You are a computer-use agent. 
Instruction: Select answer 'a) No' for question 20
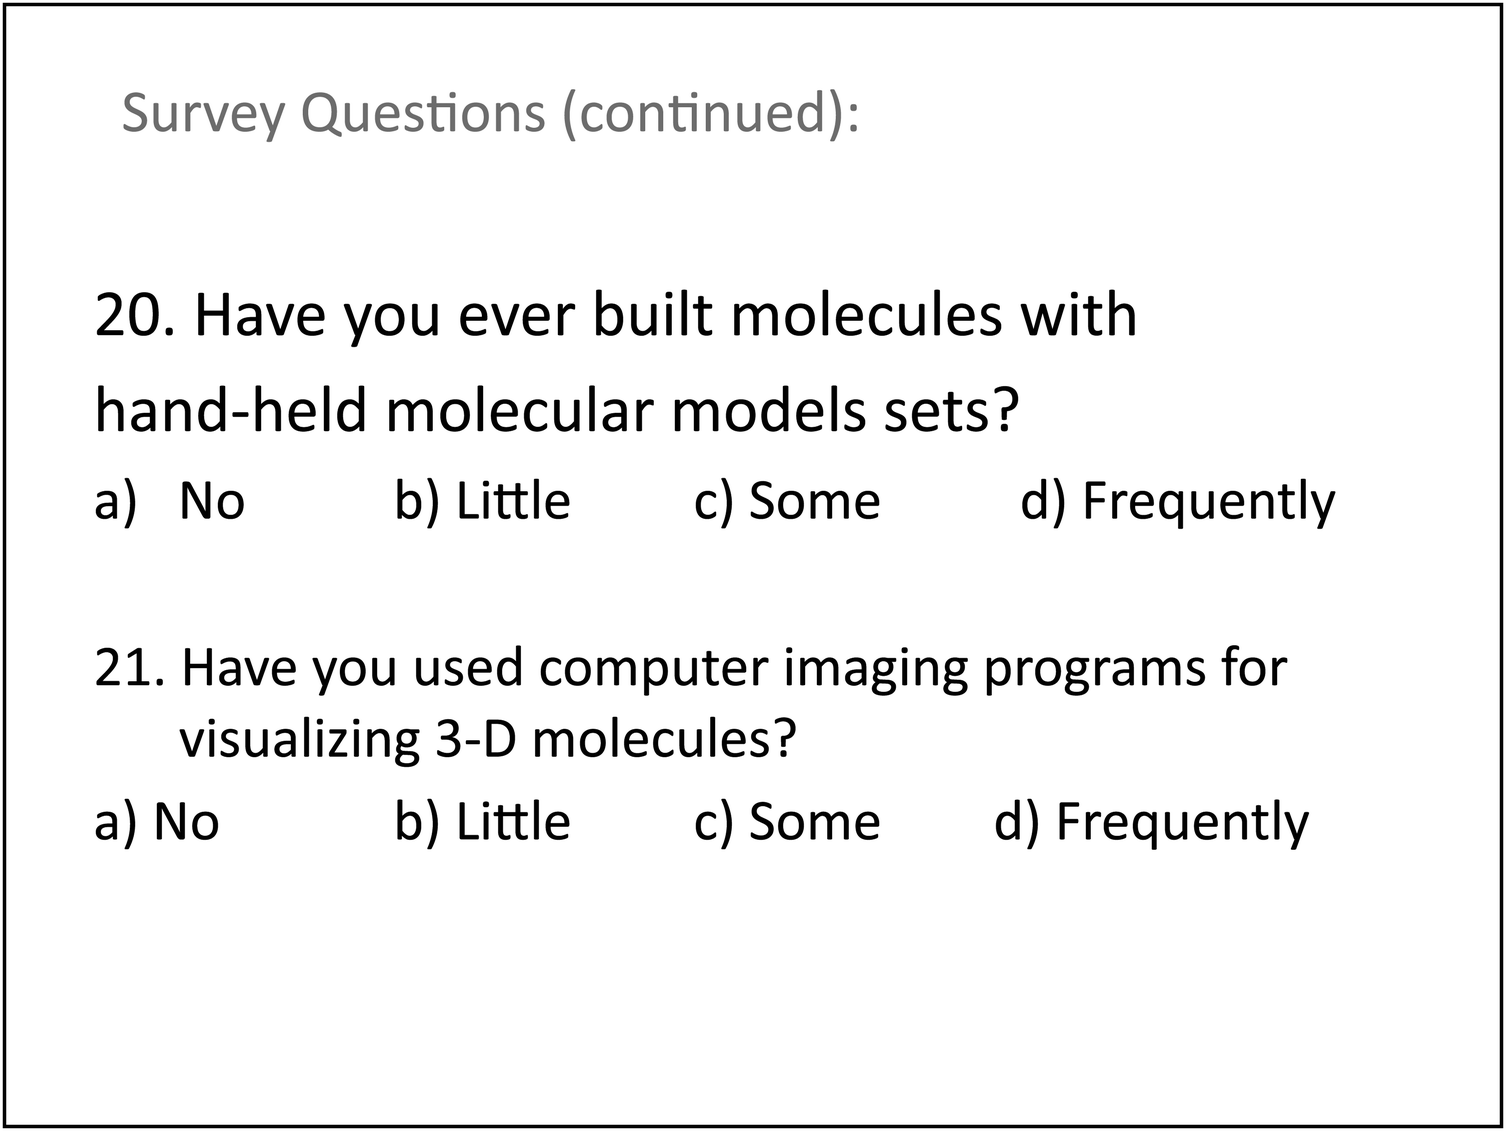(170, 501)
